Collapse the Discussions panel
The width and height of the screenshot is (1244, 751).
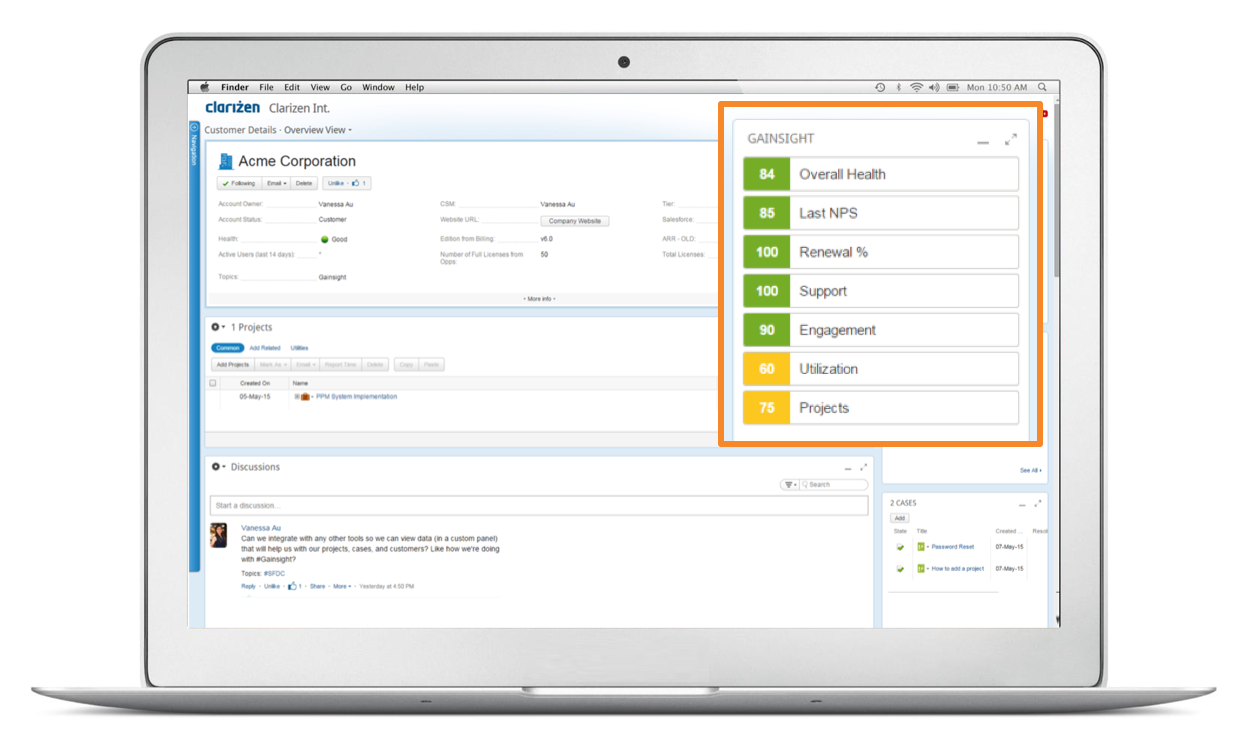(x=848, y=468)
